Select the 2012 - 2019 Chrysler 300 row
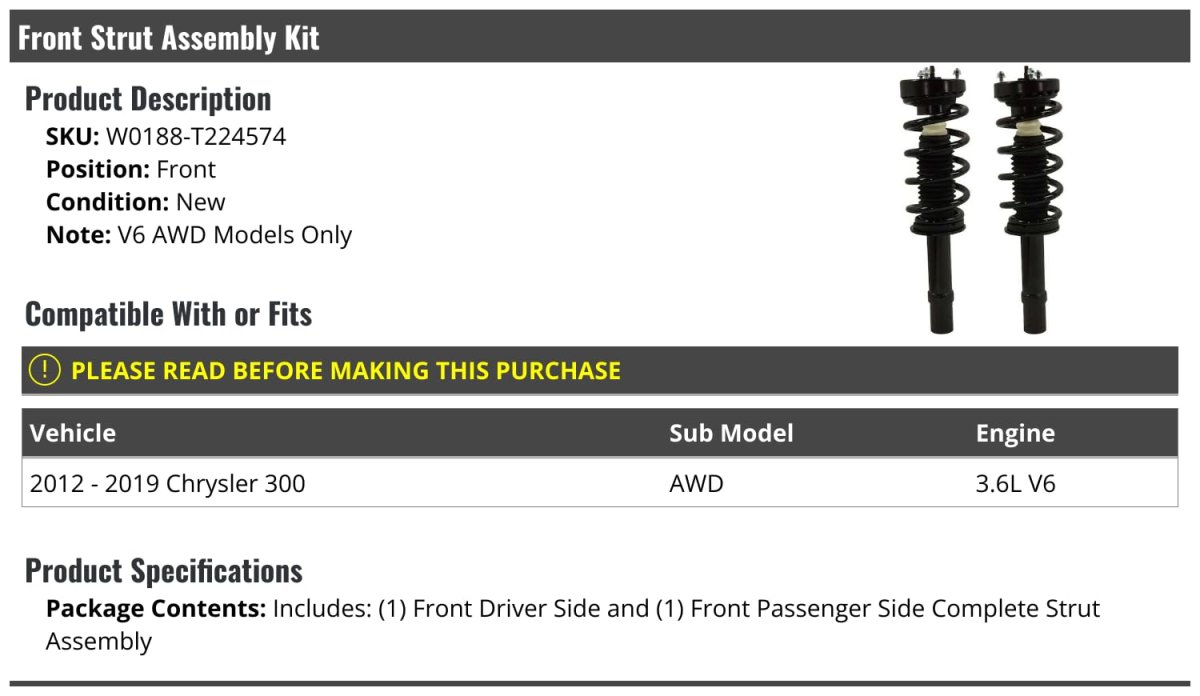Image resolution: width=1200 pixels, height=696 pixels. pyautogui.click(x=168, y=484)
